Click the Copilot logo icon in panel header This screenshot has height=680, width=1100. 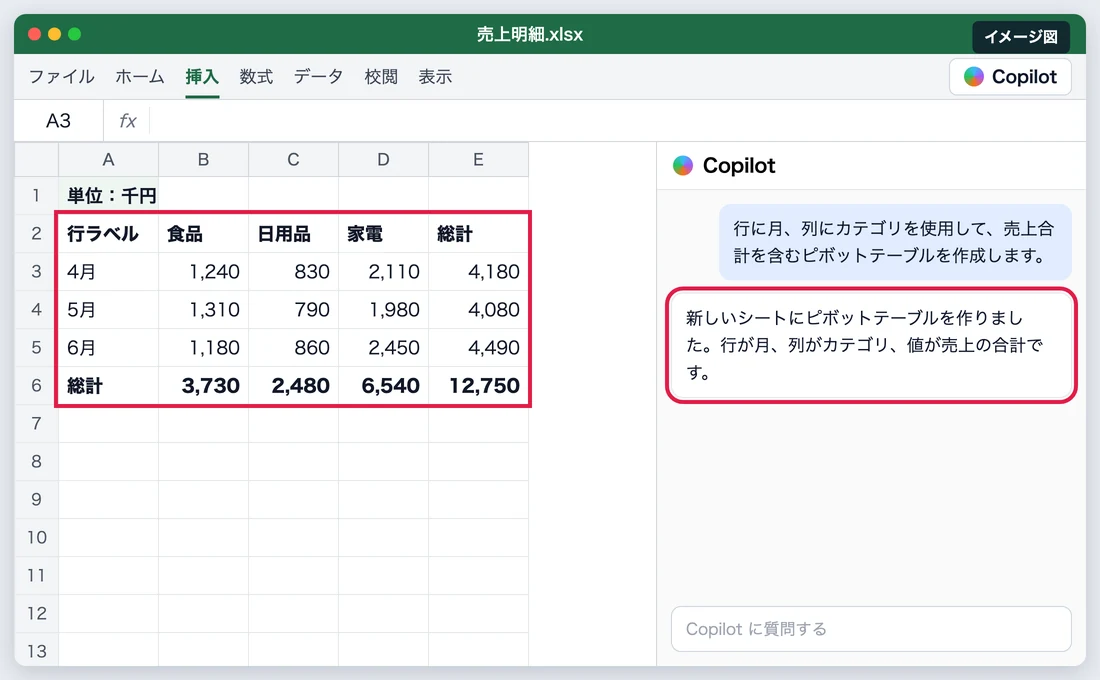683,166
